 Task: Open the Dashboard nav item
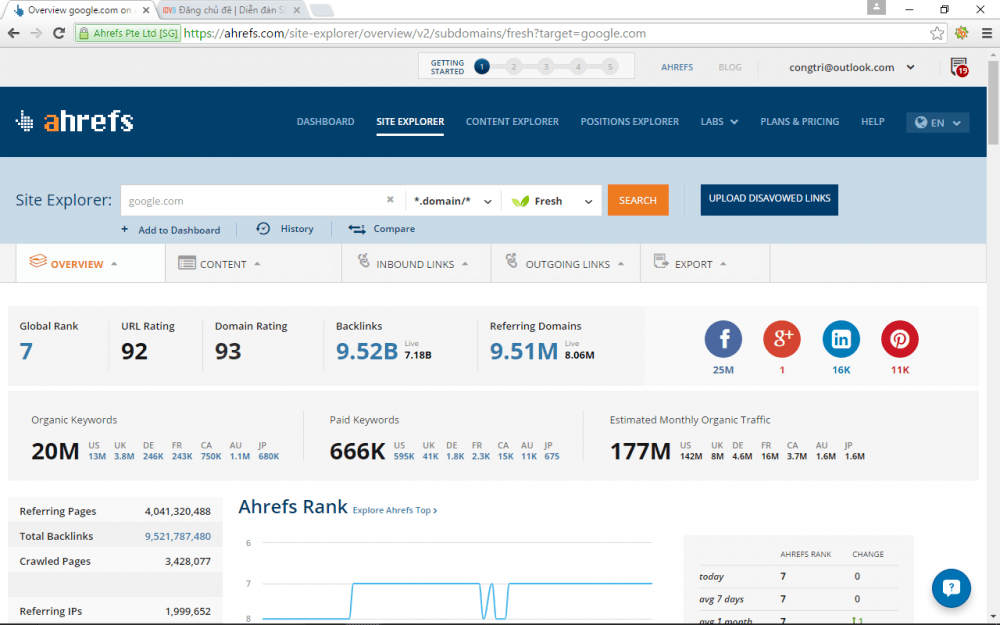coord(325,121)
